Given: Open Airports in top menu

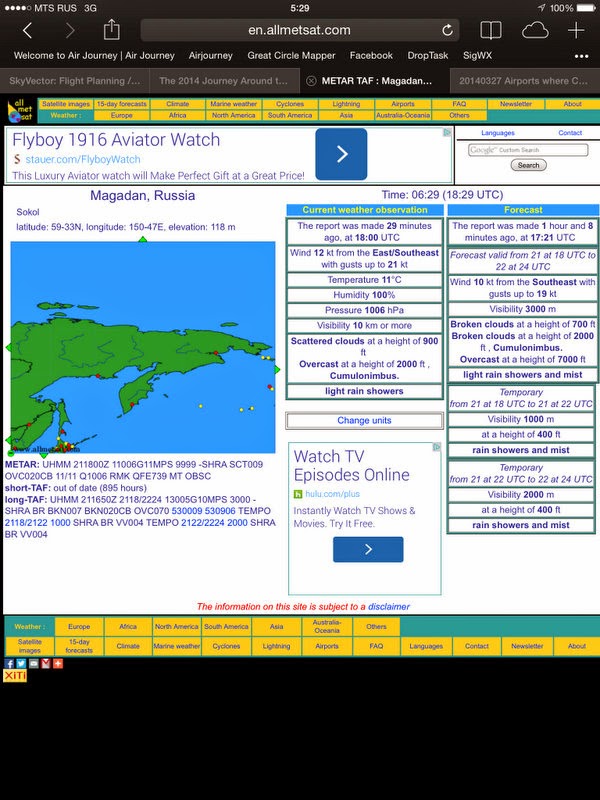Looking at the screenshot, I should point(403,104).
